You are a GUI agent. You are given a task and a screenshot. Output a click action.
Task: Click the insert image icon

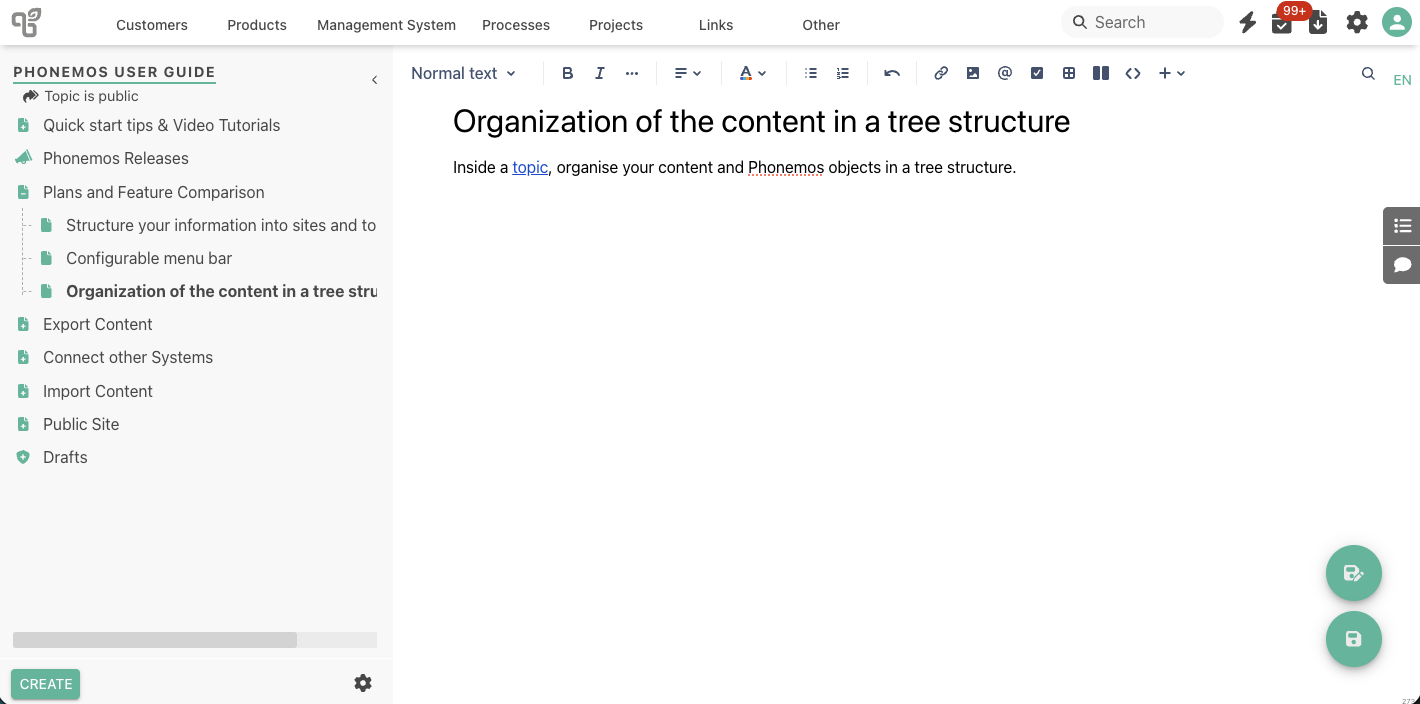click(x=973, y=73)
